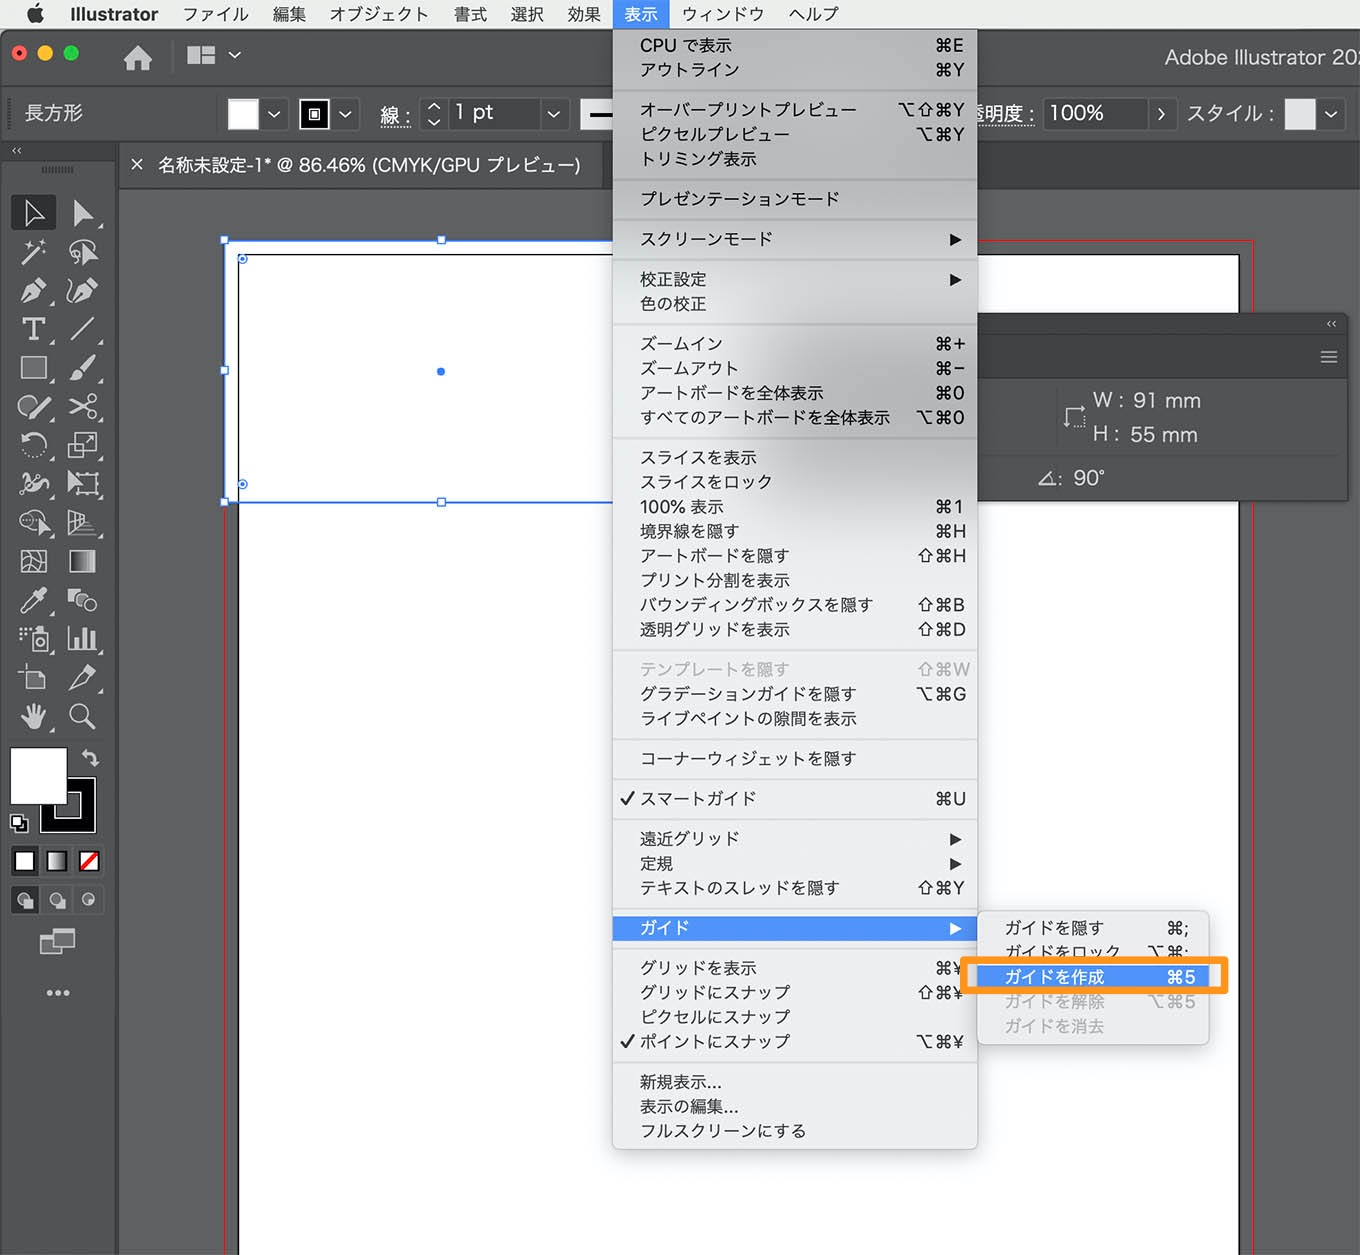This screenshot has width=1360, height=1255.
Task: Select the Magic Wand tool
Action: coord(34,252)
